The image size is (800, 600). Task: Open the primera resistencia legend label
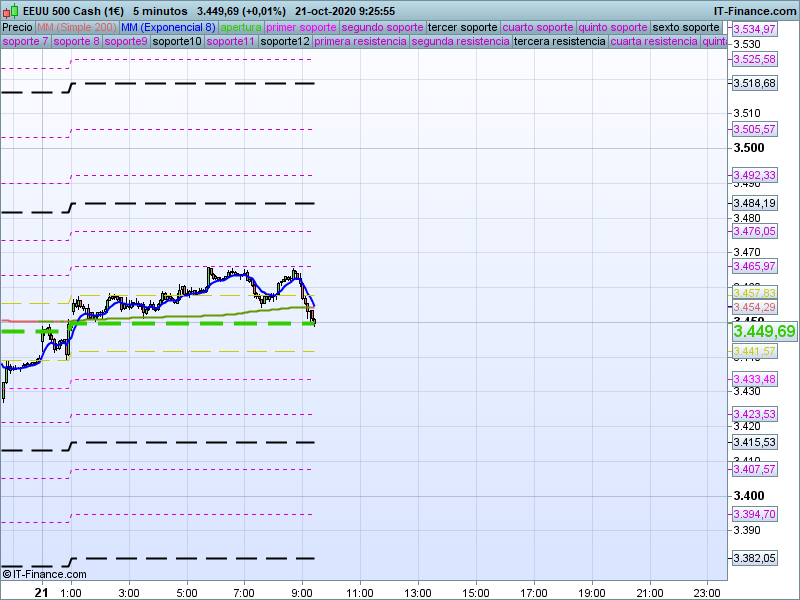360,42
